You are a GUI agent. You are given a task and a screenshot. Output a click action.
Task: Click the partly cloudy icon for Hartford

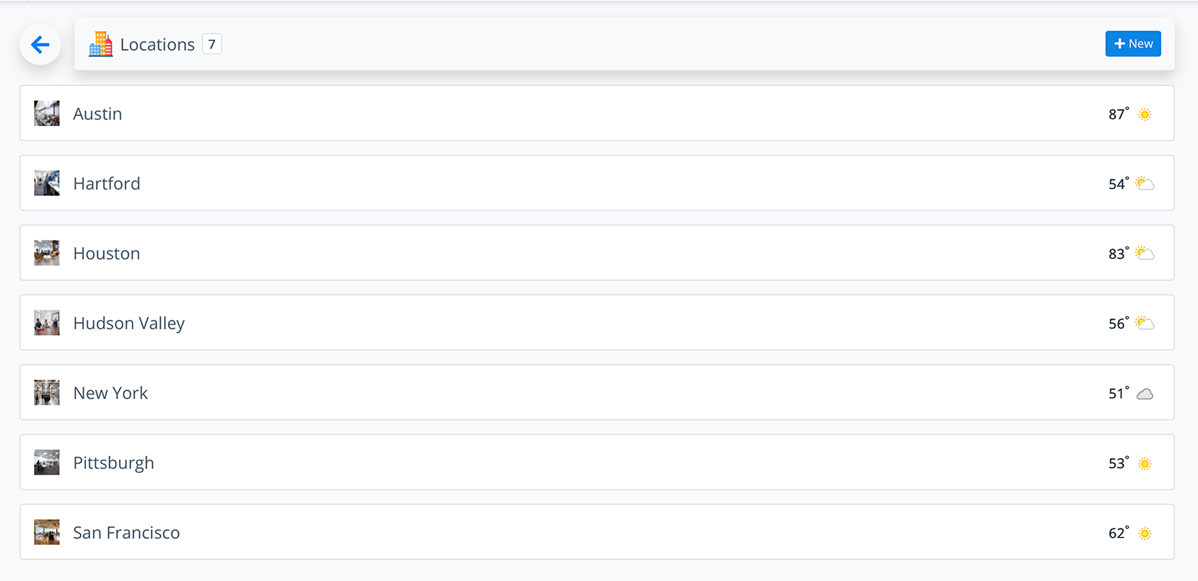coord(1145,184)
